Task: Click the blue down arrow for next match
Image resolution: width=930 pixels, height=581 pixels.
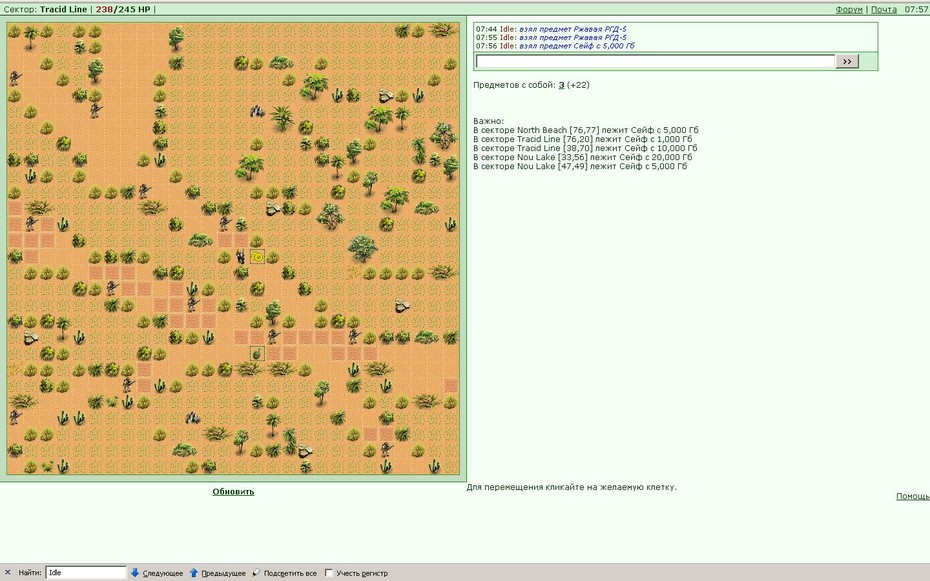Action: pos(135,573)
